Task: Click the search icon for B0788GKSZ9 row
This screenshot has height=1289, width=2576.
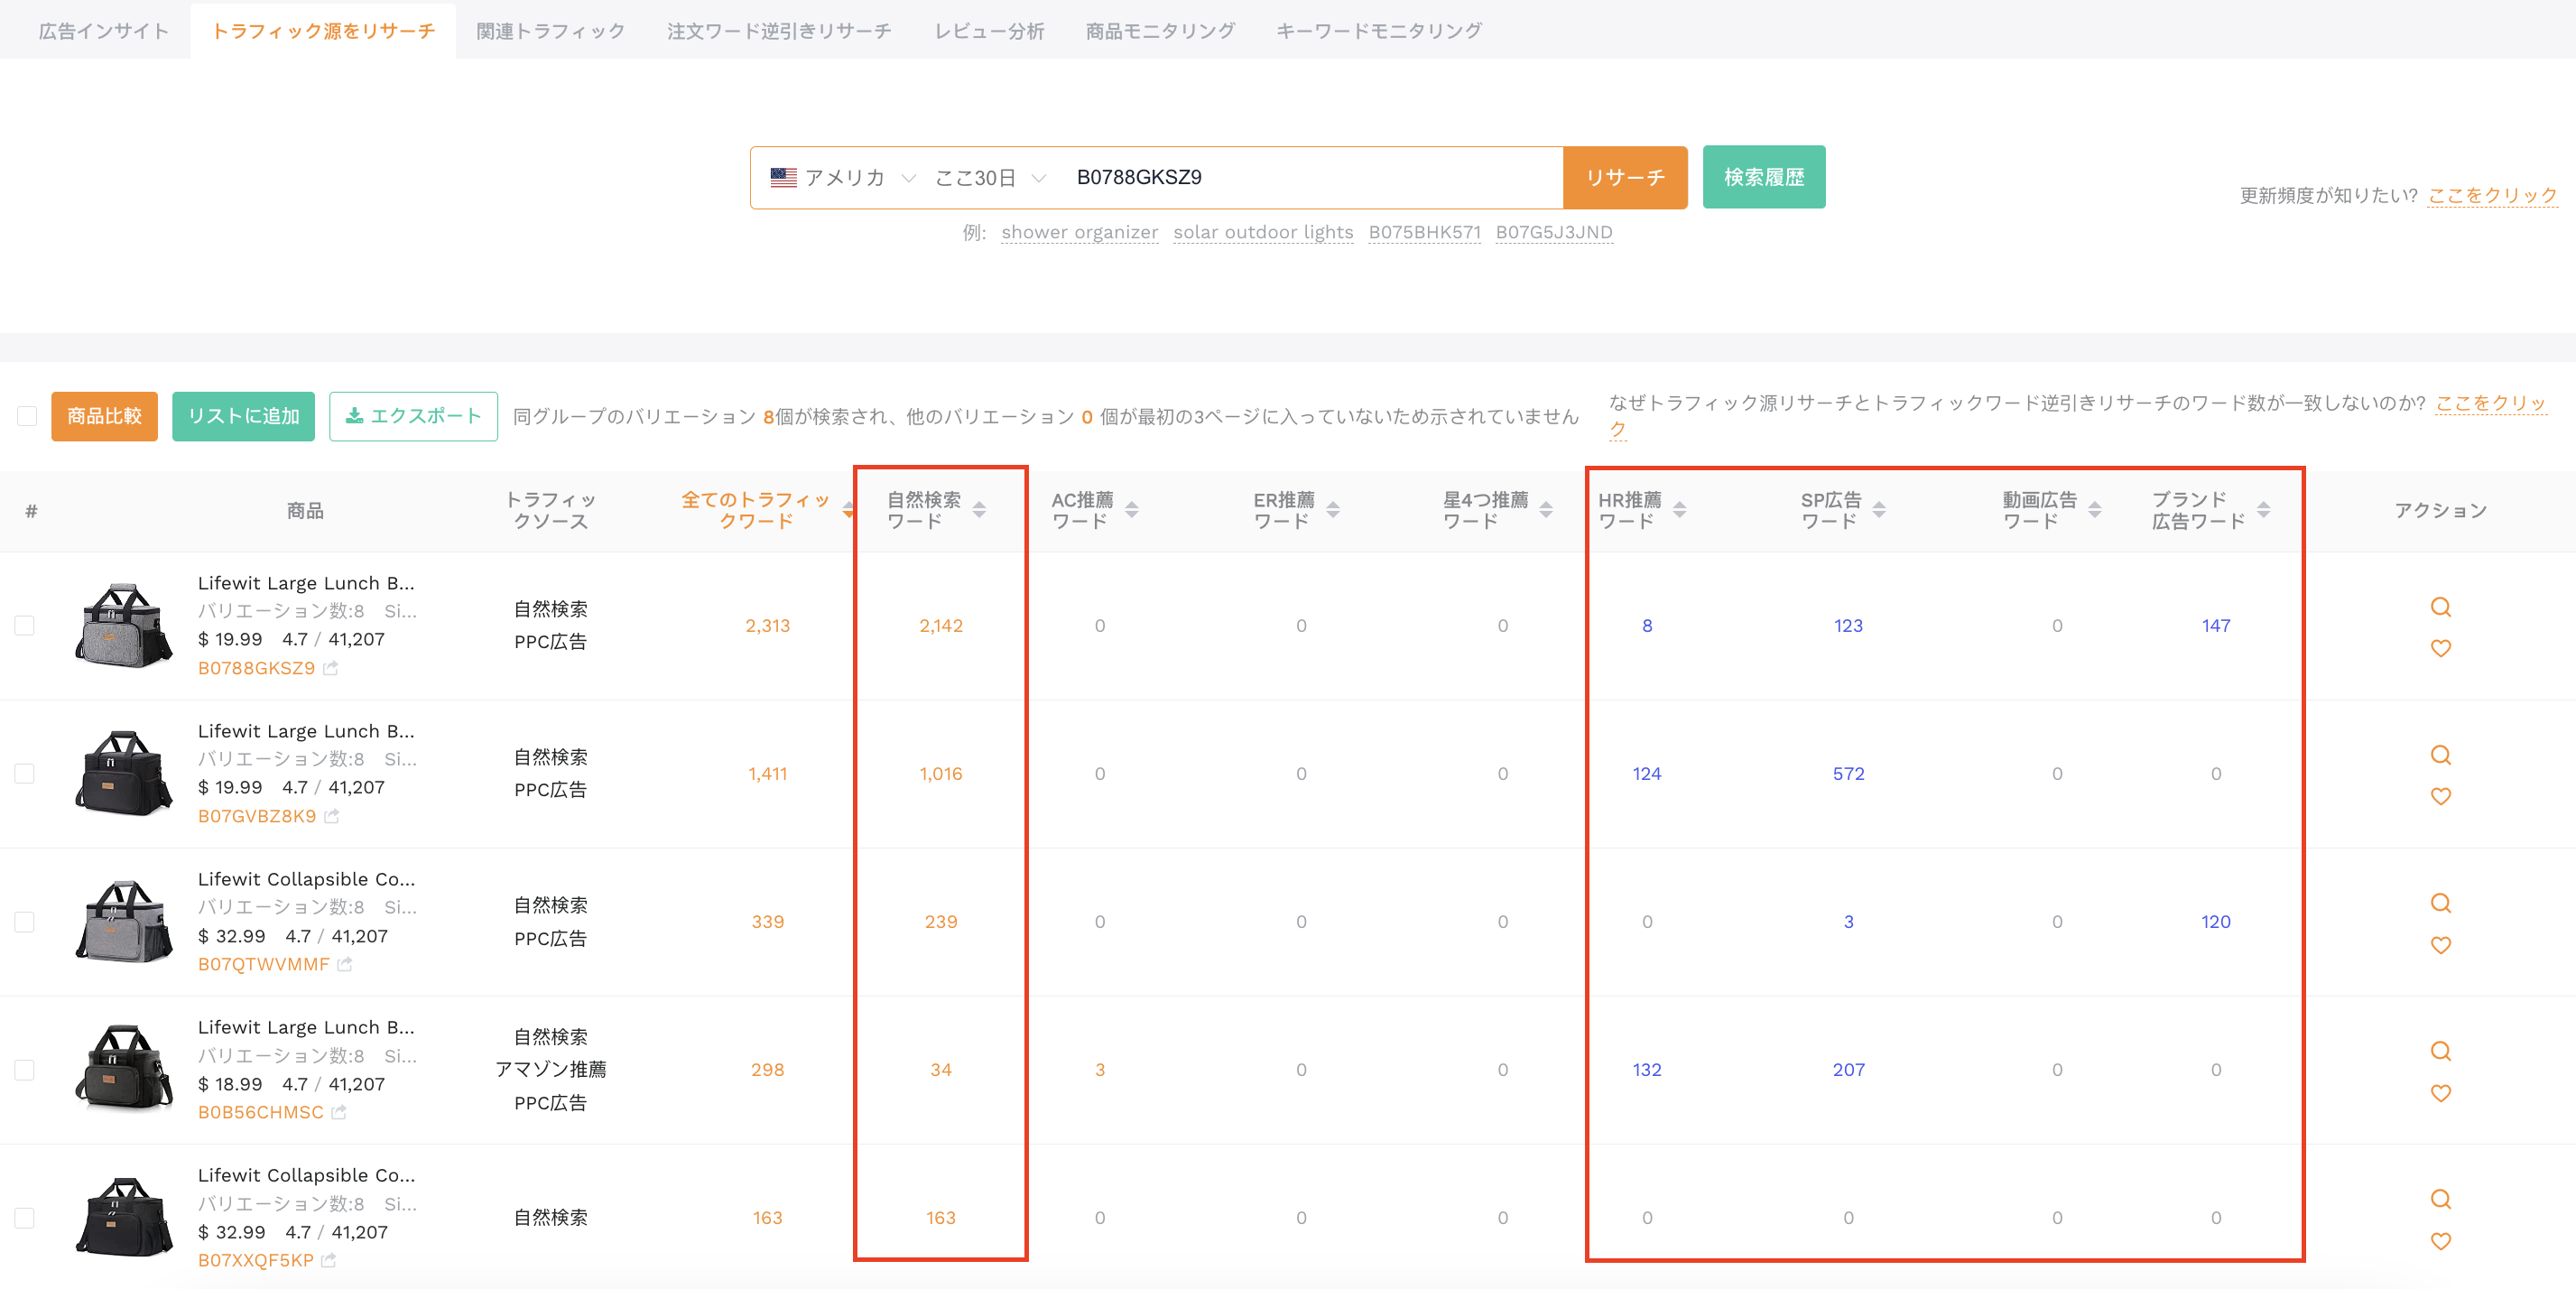Action: 2440,607
